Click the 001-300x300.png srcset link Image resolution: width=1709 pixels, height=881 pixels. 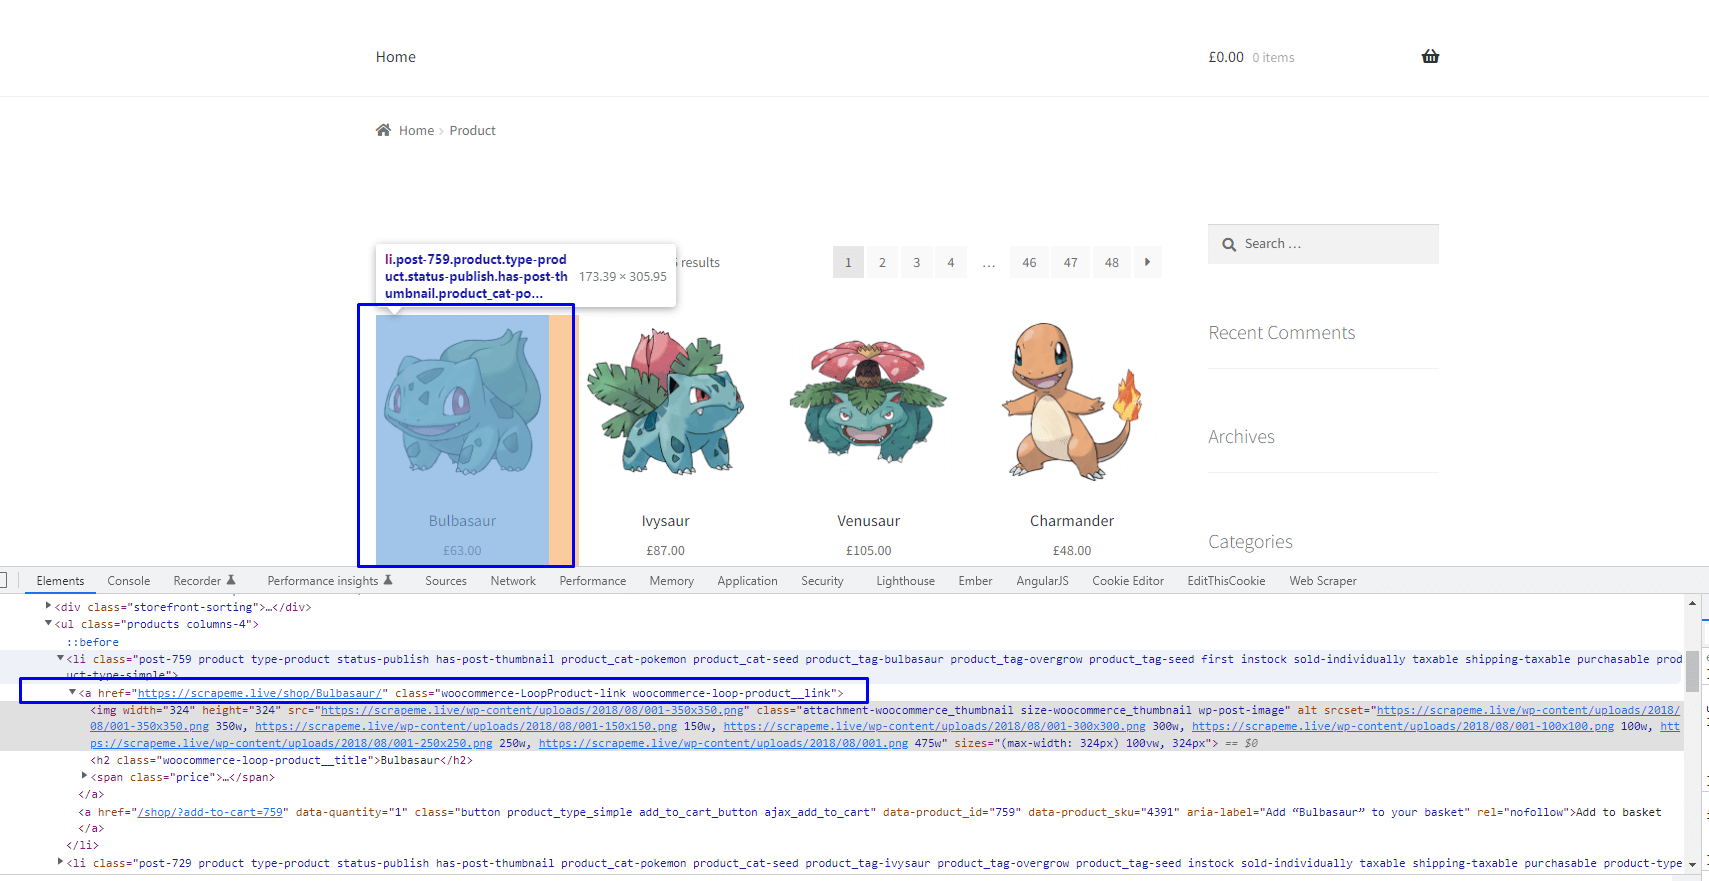pos(934,727)
